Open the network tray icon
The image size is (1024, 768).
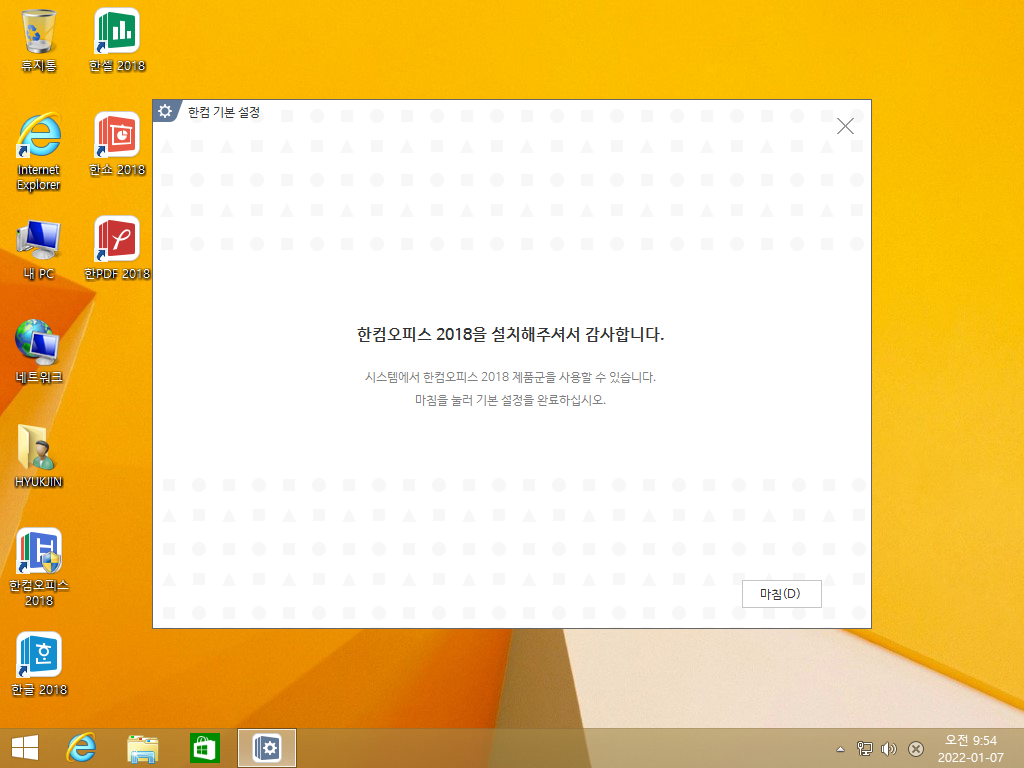coord(865,749)
